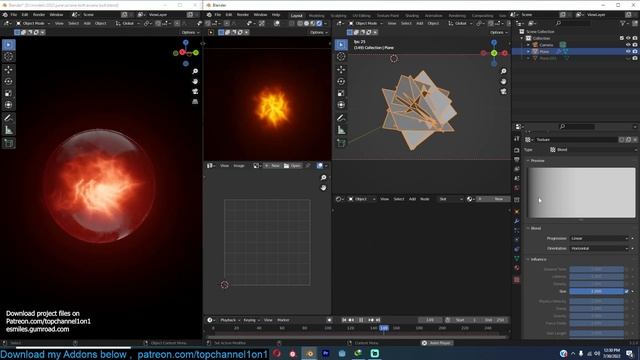Select the Add Cube tool in left window

click(8, 143)
